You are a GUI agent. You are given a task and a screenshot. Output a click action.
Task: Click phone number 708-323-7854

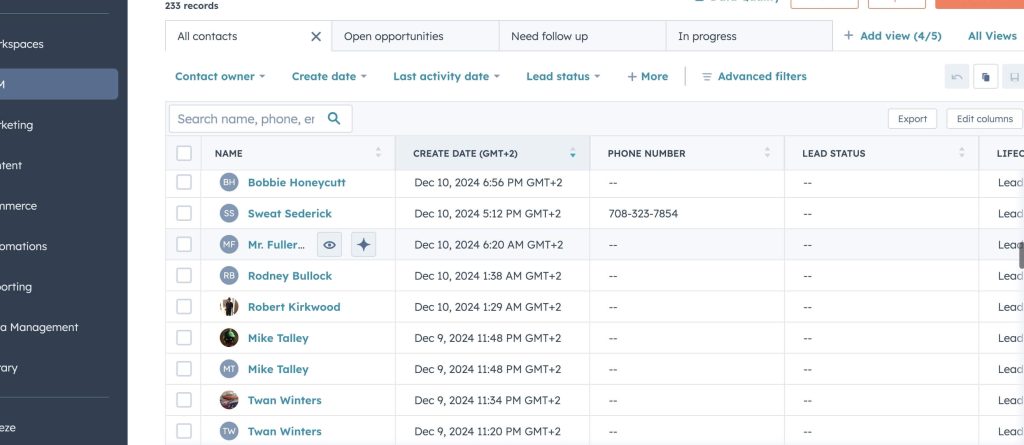pos(643,214)
